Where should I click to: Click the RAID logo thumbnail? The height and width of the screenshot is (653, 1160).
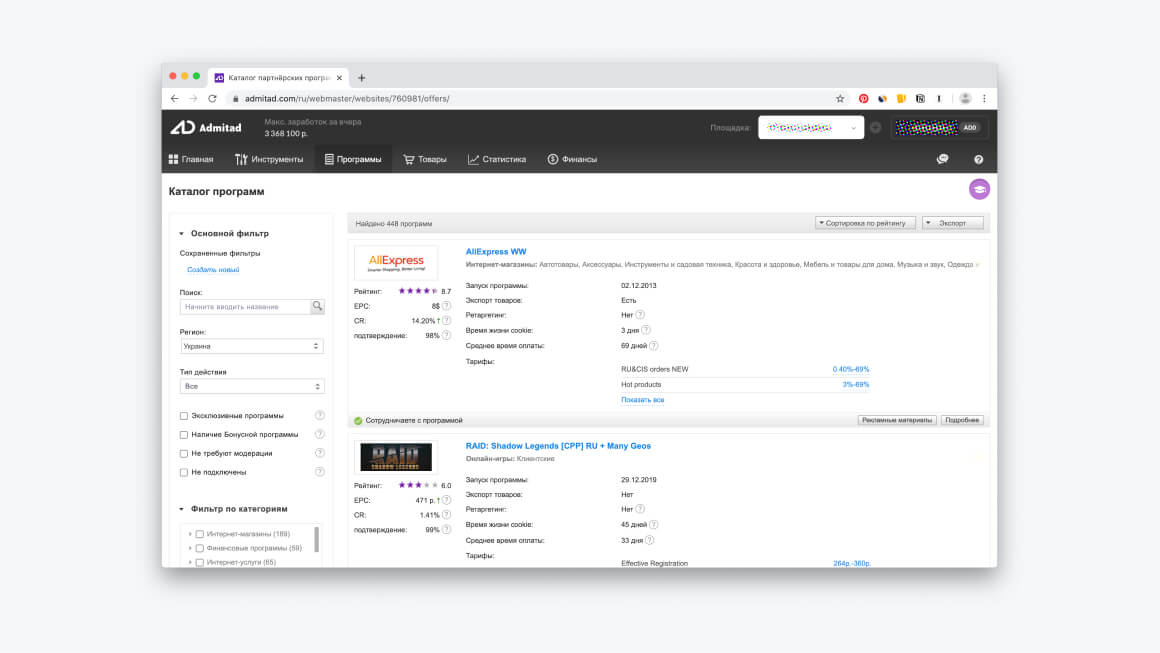pos(396,457)
